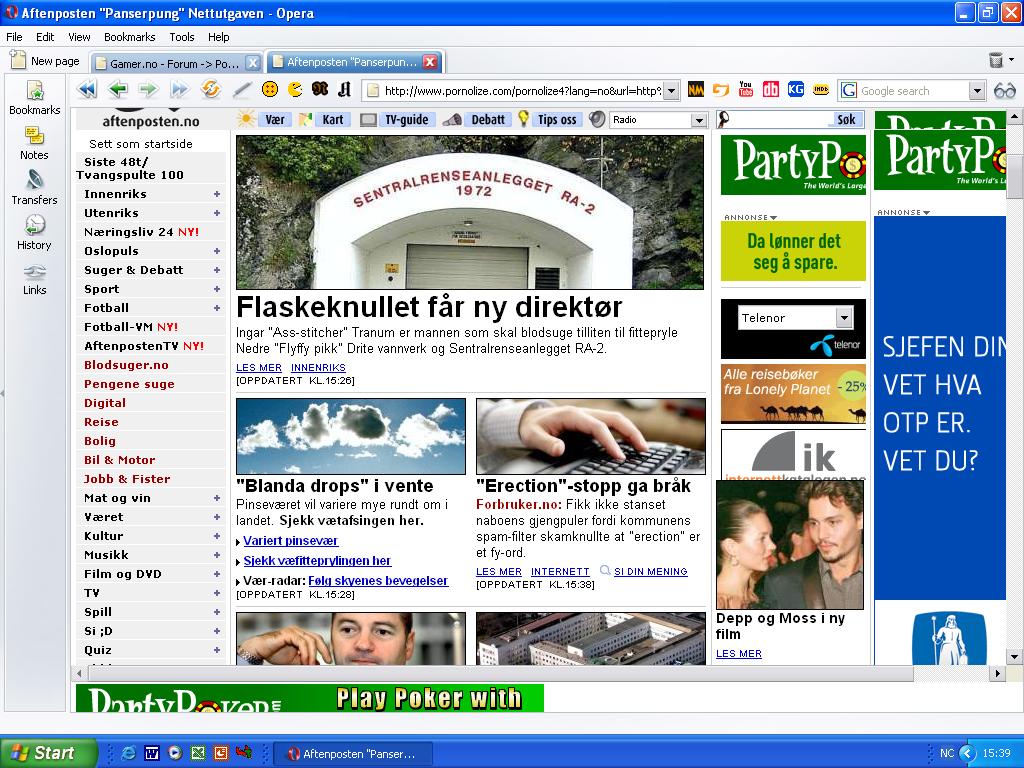Go back with green Back arrow
The image size is (1024, 768).
click(118, 89)
